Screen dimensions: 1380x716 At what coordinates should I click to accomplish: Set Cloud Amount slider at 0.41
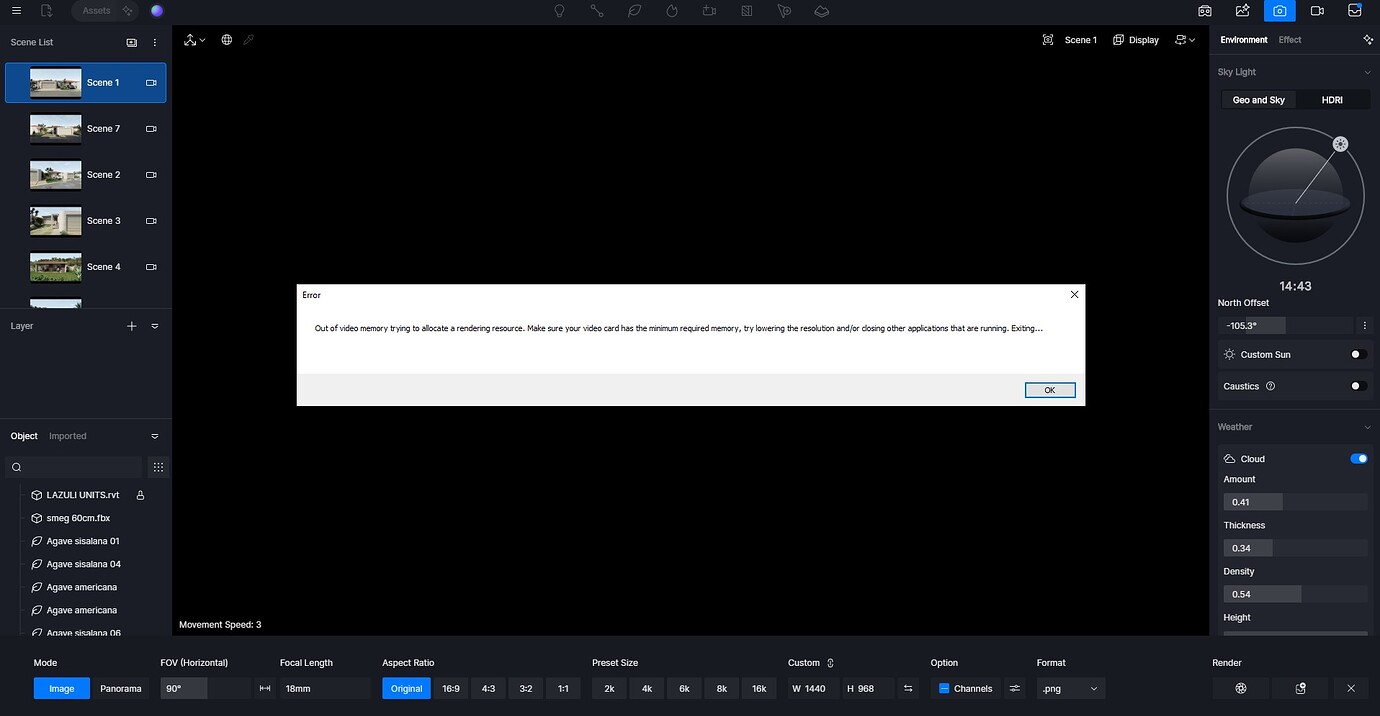[x=1296, y=502]
